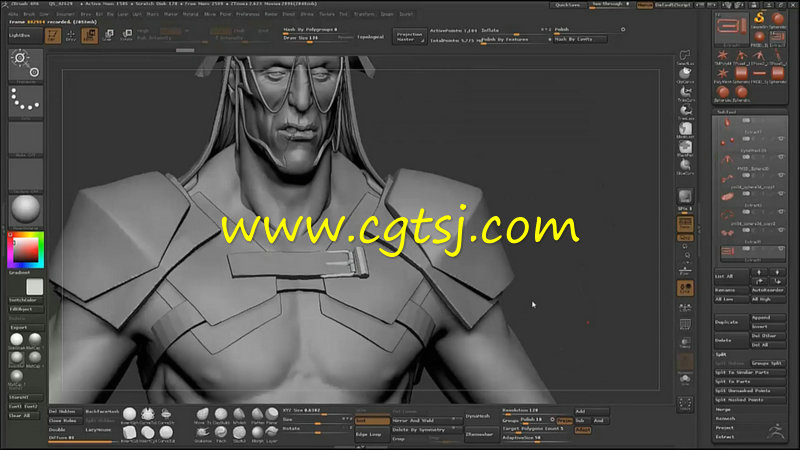800x450 pixels.
Task: Toggle the Persp perspective button
Action: [685, 223]
